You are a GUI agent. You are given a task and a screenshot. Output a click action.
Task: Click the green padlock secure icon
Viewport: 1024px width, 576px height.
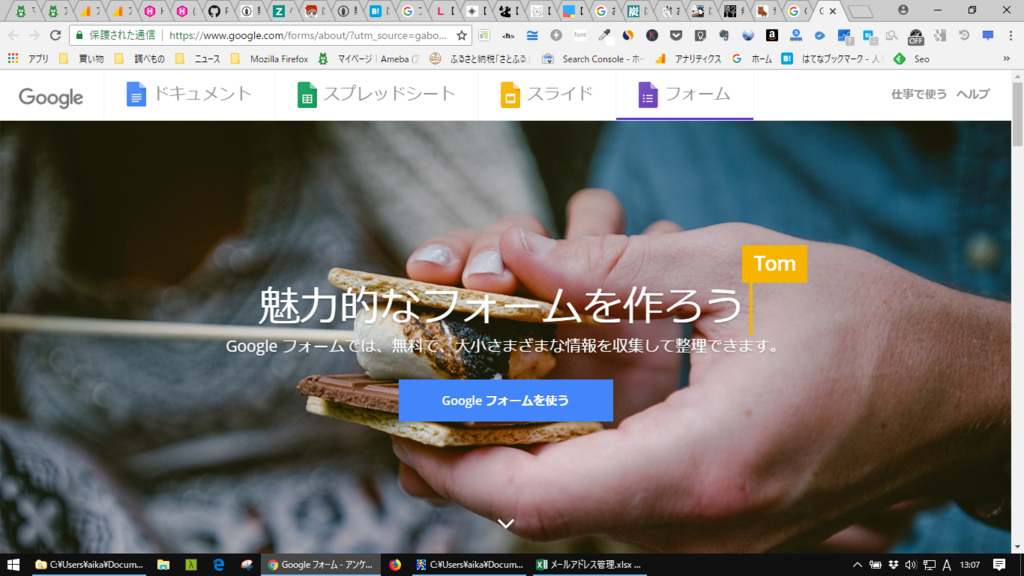(x=80, y=35)
